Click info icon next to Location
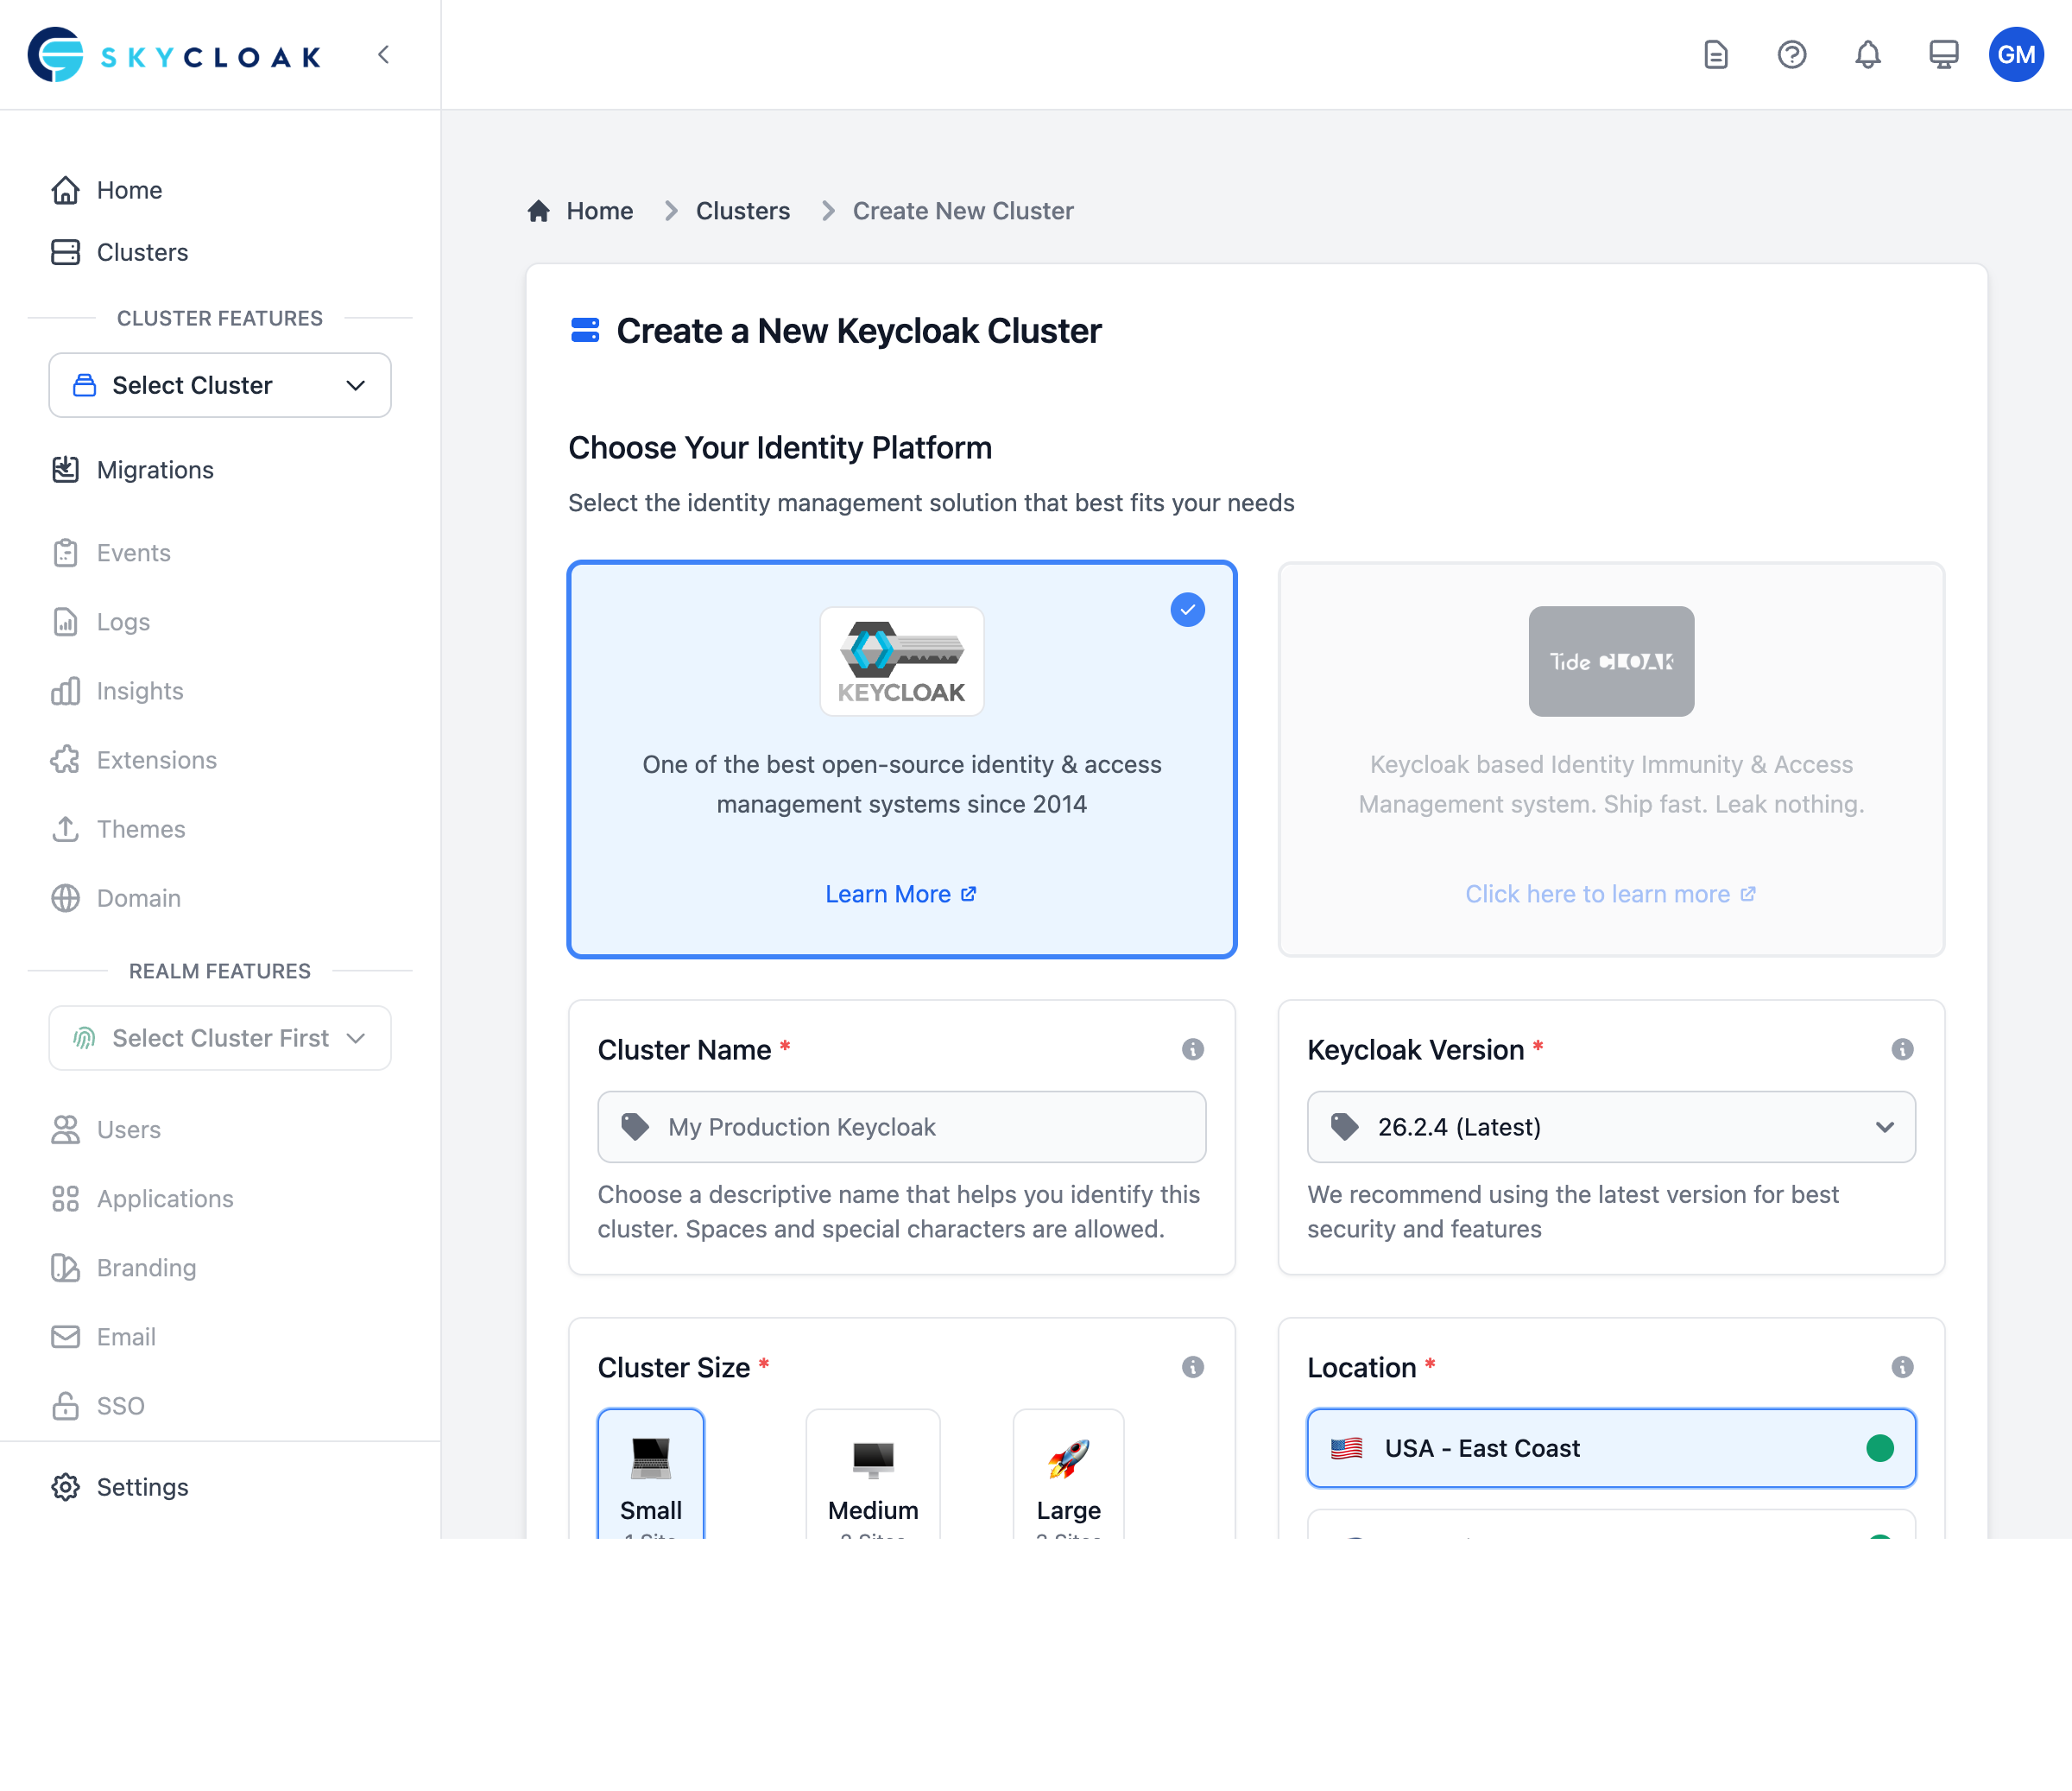The image size is (2072, 1791). pos(1902,1367)
